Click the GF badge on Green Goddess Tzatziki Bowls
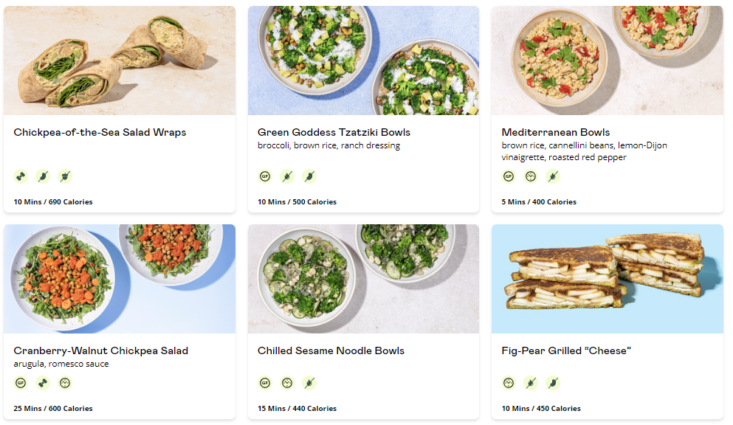The height and width of the screenshot is (425, 733). click(x=265, y=176)
